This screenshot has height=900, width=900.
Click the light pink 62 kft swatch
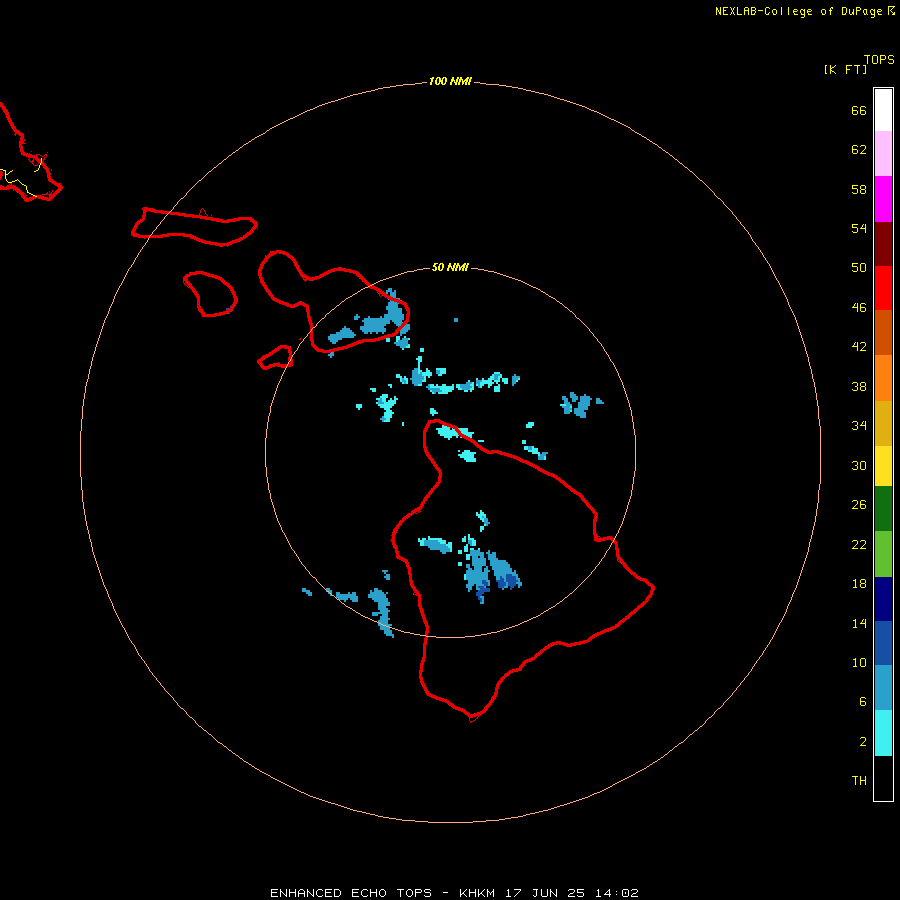coord(883,154)
